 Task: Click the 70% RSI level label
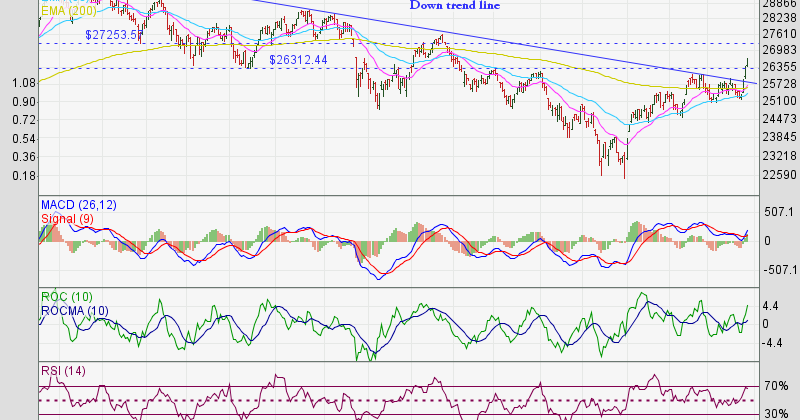pos(776,386)
